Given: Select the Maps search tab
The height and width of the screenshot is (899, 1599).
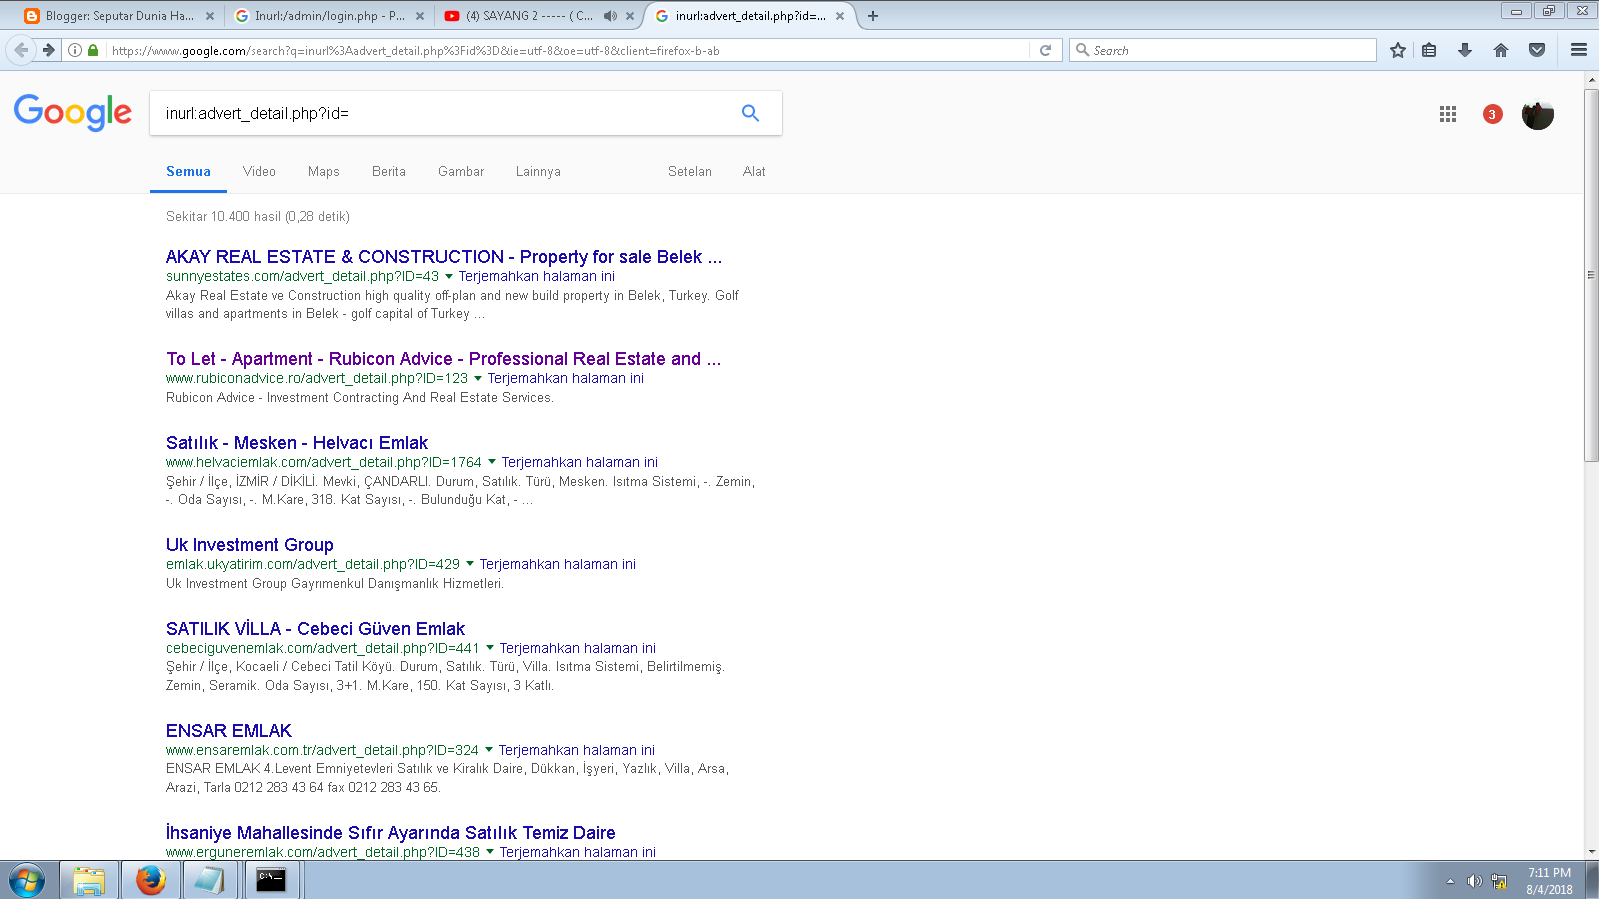Looking at the screenshot, I should click(324, 171).
